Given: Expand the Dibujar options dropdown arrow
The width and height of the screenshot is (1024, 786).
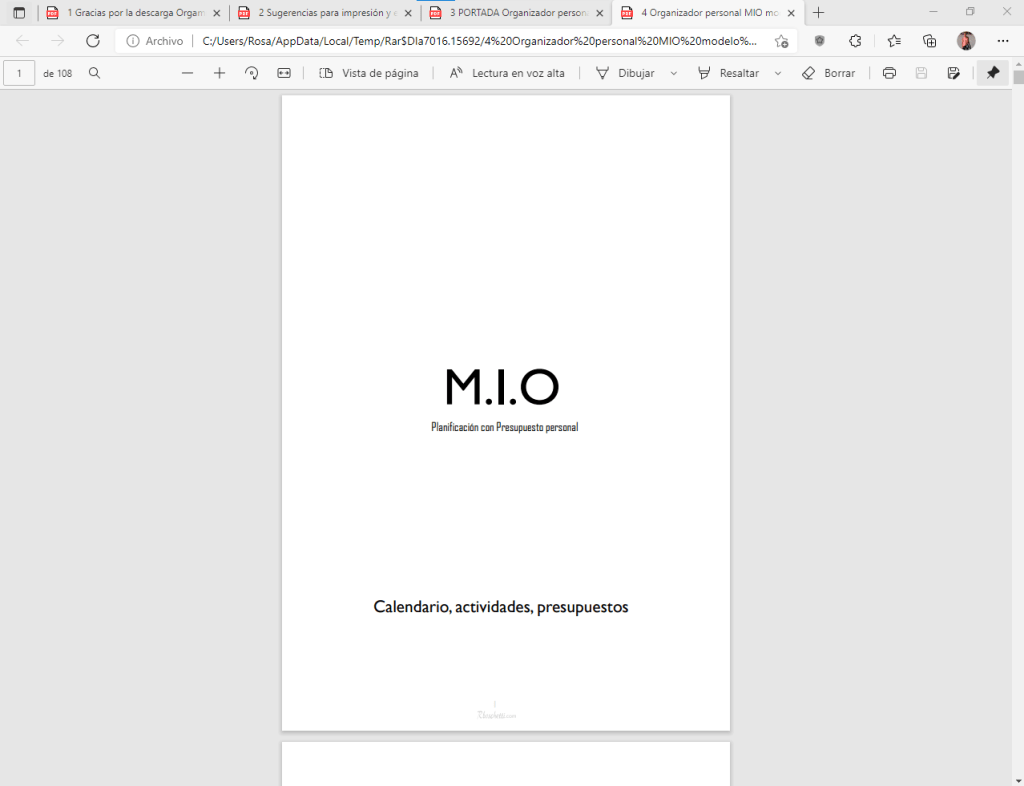Looking at the screenshot, I should click(673, 73).
